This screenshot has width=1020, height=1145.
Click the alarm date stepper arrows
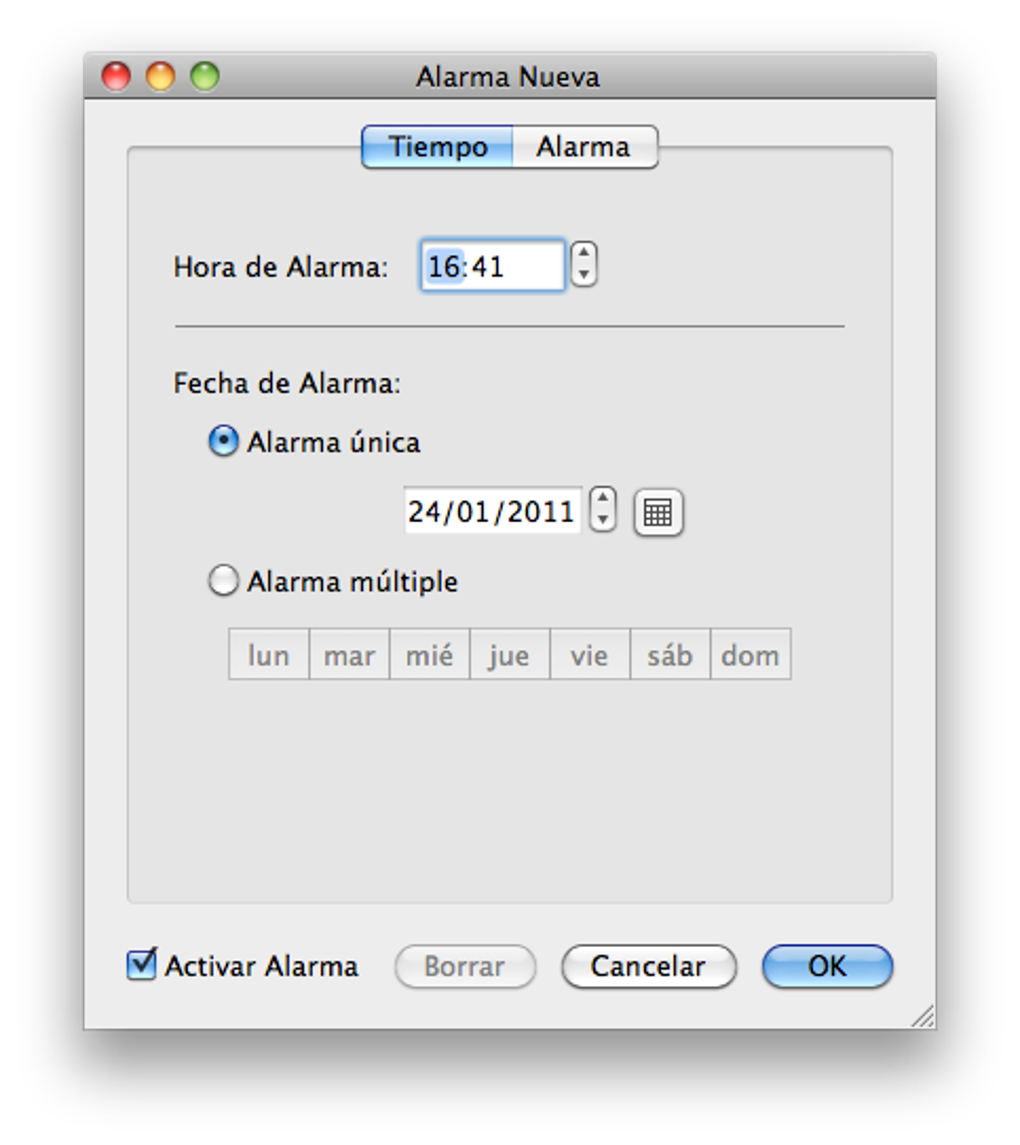click(x=602, y=510)
